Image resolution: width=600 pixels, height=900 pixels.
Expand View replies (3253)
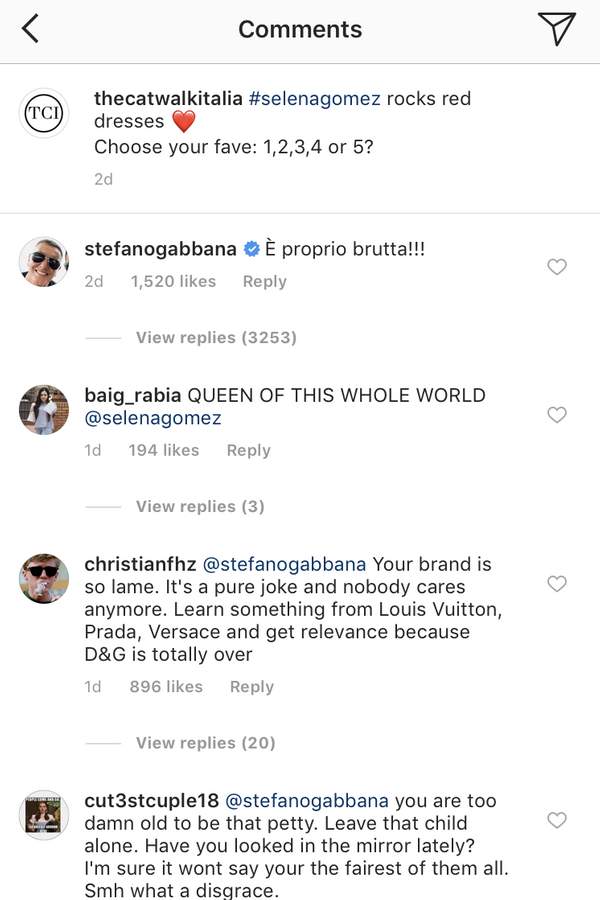[x=216, y=338]
